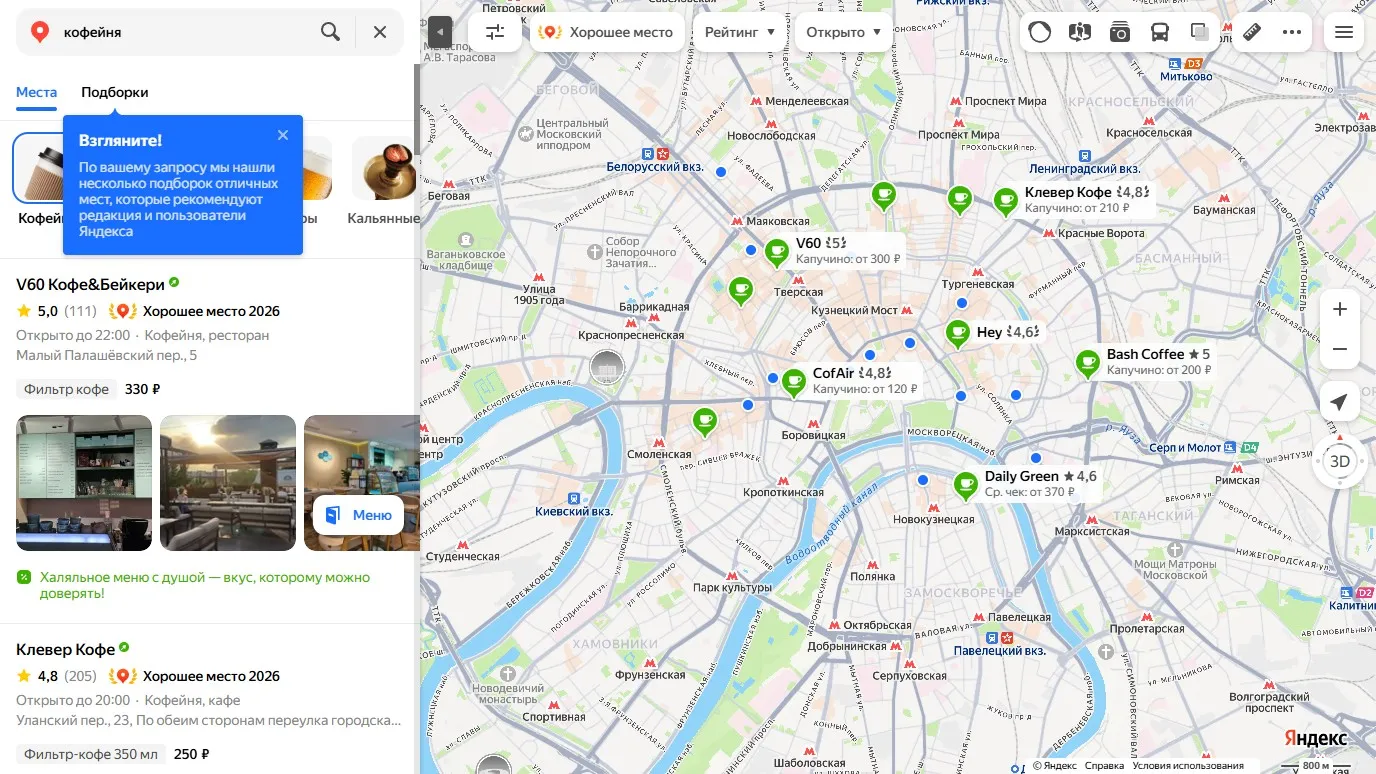
Task: Zoom in with the plus button
Action: coord(1339,309)
